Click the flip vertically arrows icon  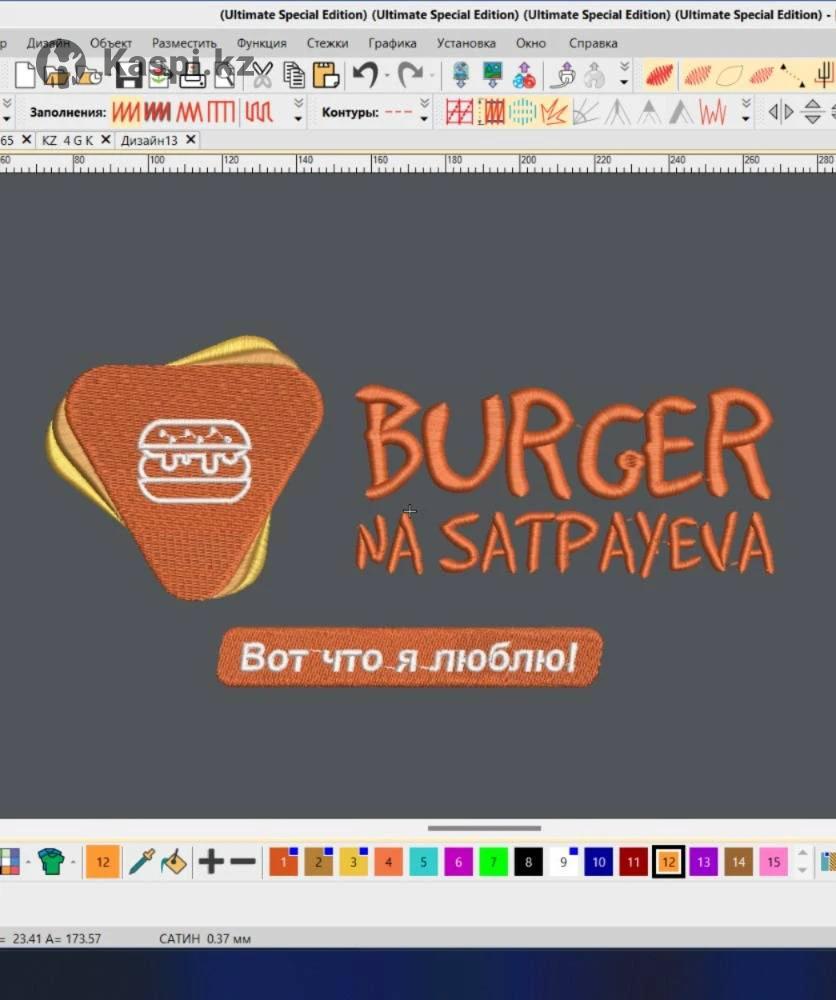[812, 112]
